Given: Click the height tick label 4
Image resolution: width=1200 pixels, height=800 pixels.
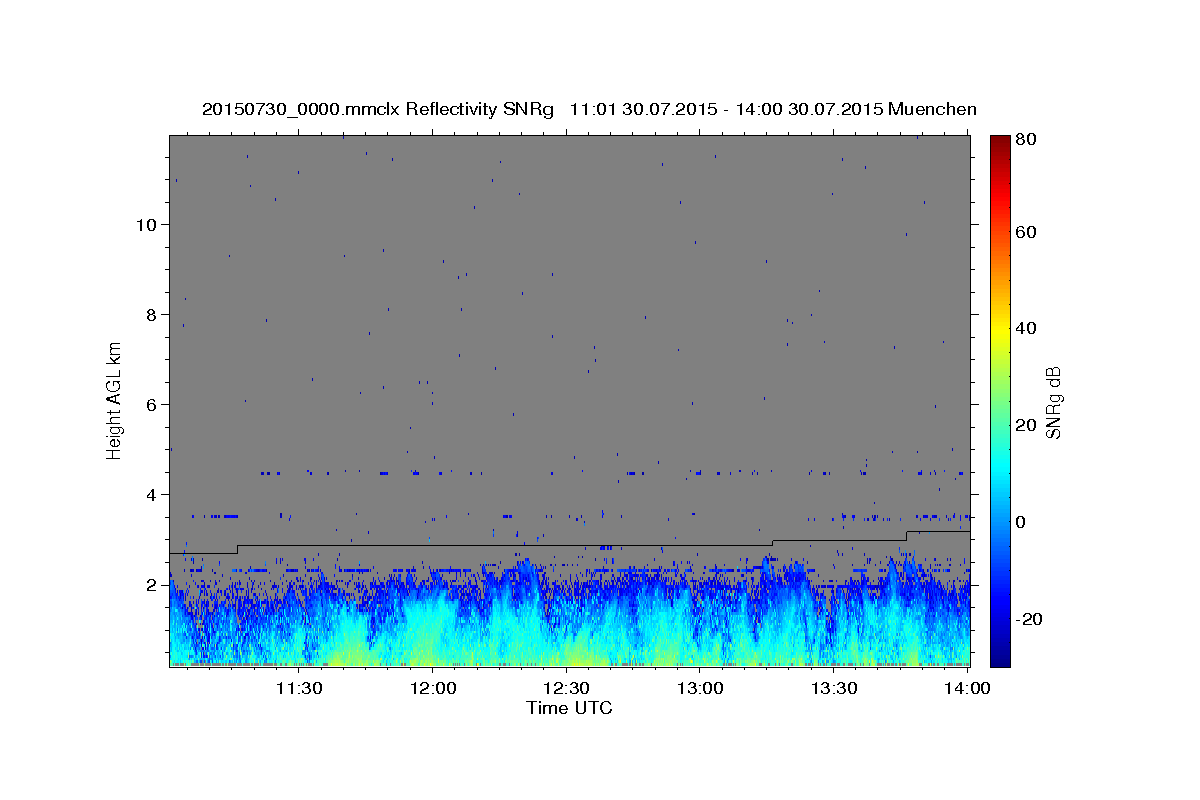Looking at the screenshot, I should click(x=150, y=495).
